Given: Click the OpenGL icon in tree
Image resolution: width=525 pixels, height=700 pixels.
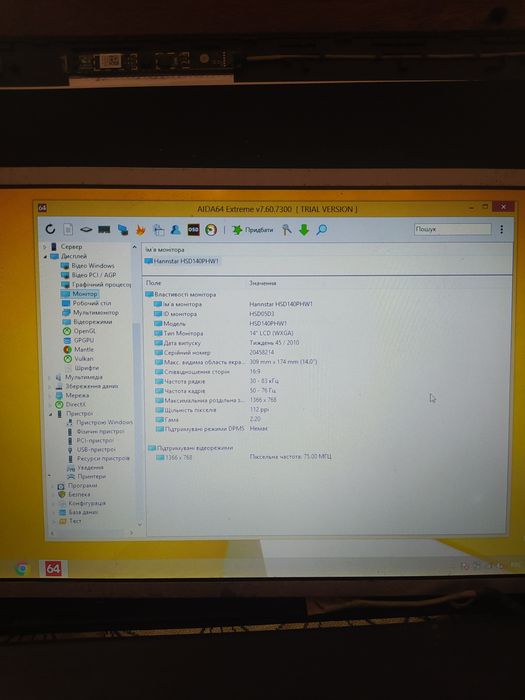Looking at the screenshot, I should [67, 331].
